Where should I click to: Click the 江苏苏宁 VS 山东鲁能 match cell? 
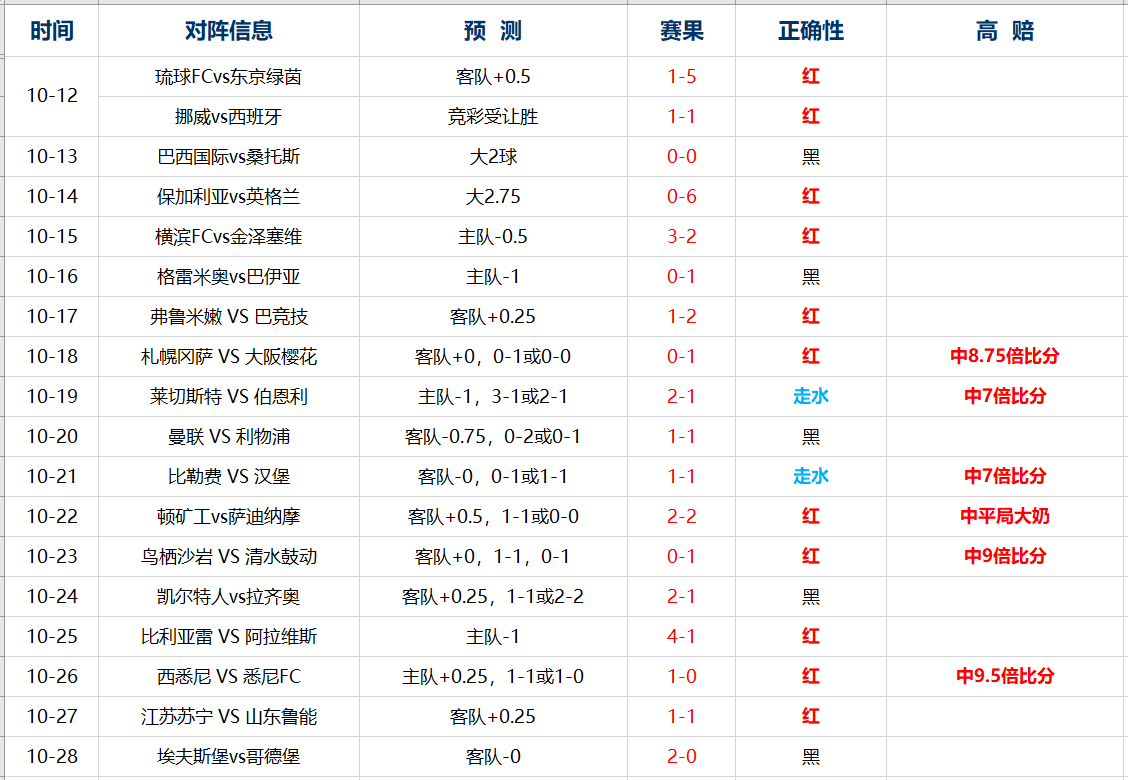point(229,717)
